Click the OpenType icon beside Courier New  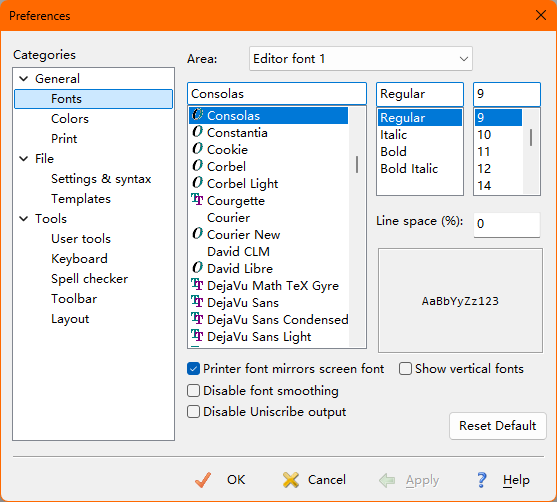(198, 234)
